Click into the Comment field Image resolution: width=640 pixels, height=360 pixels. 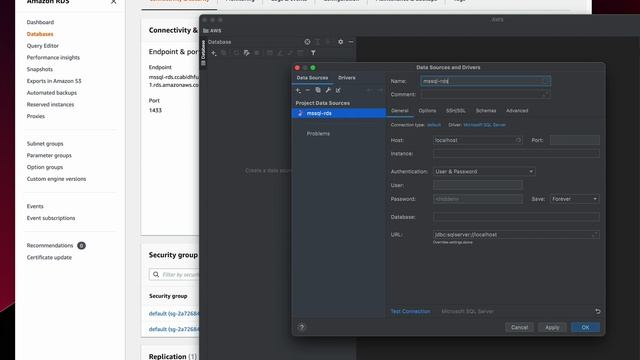pyautogui.click(x=485, y=94)
